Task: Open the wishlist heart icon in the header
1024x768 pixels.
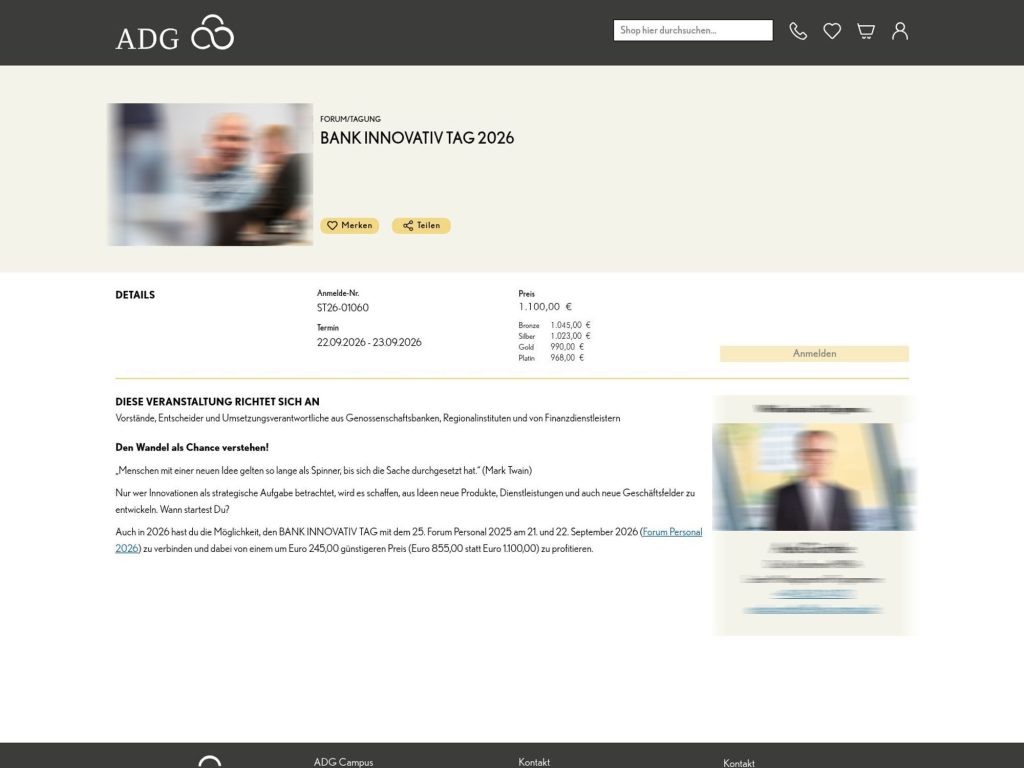Action: point(831,31)
